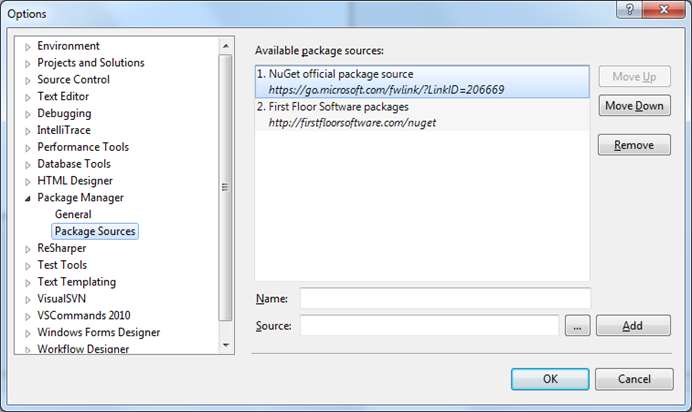The height and width of the screenshot is (412, 692).
Task: Remove the selected package source
Action: [634, 145]
